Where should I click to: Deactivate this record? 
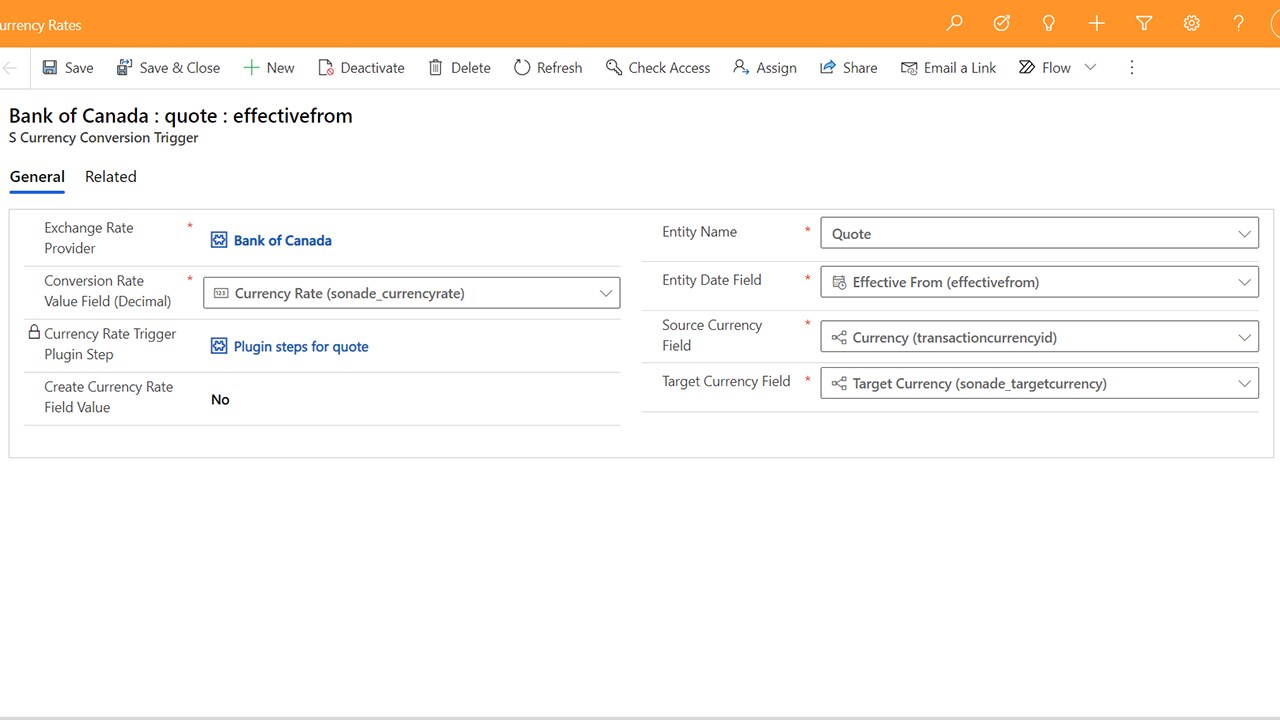click(x=361, y=68)
